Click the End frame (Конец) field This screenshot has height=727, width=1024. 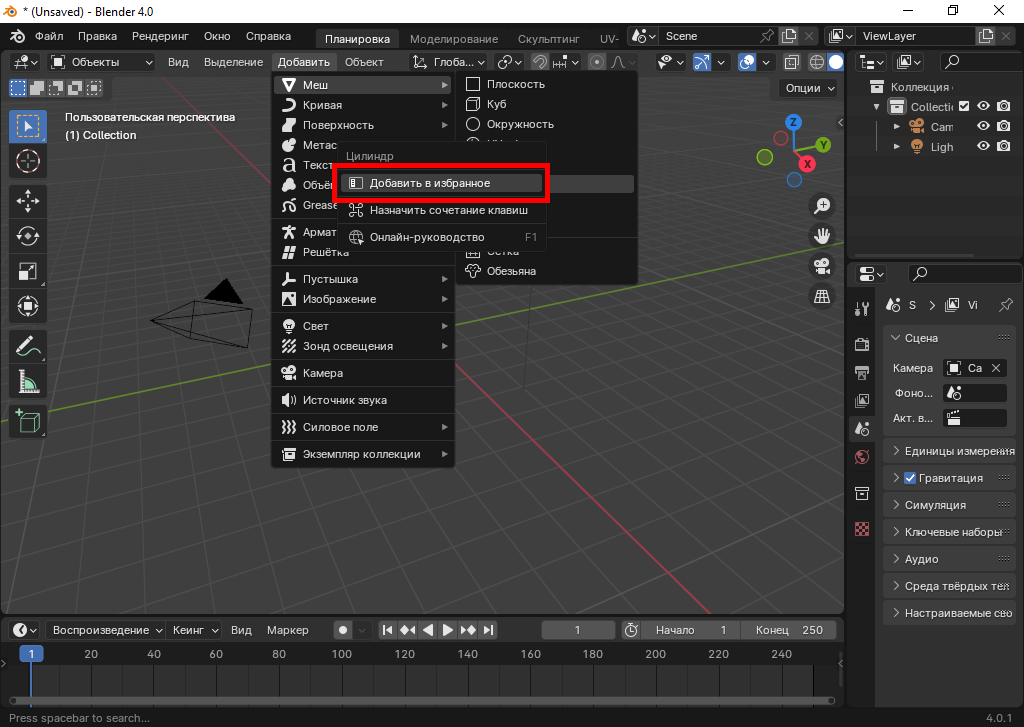pyautogui.click(x=789, y=630)
